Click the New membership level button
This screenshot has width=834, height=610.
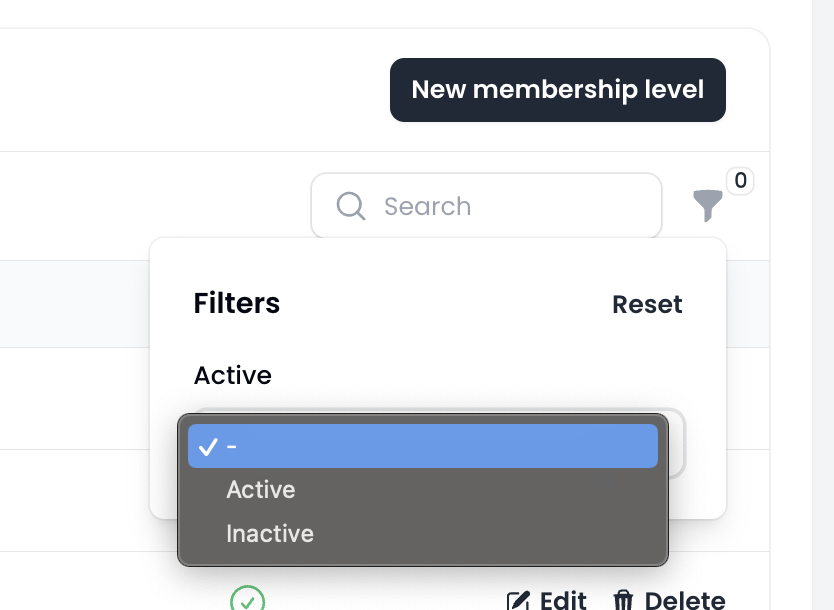tap(558, 90)
